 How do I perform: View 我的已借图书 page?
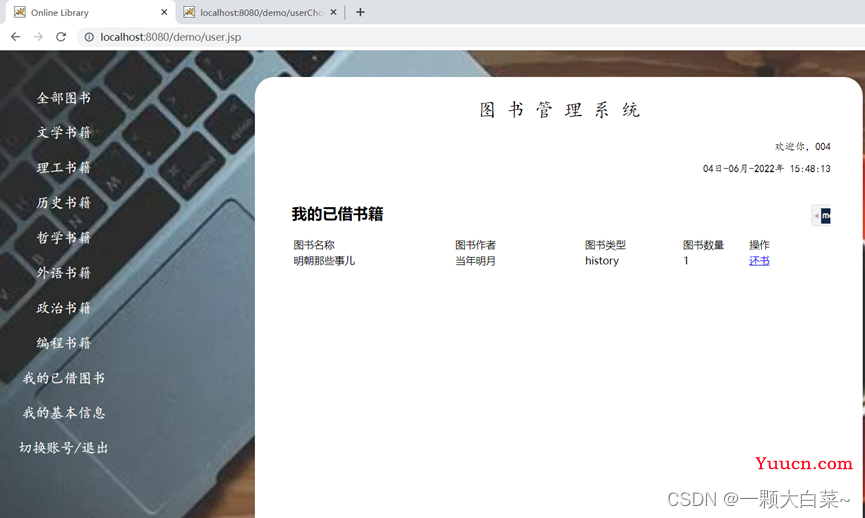point(63,378)
